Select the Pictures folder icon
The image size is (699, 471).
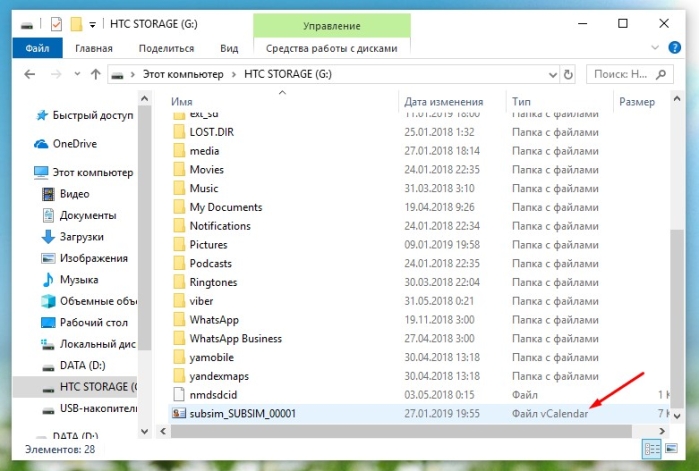(179, 245)
